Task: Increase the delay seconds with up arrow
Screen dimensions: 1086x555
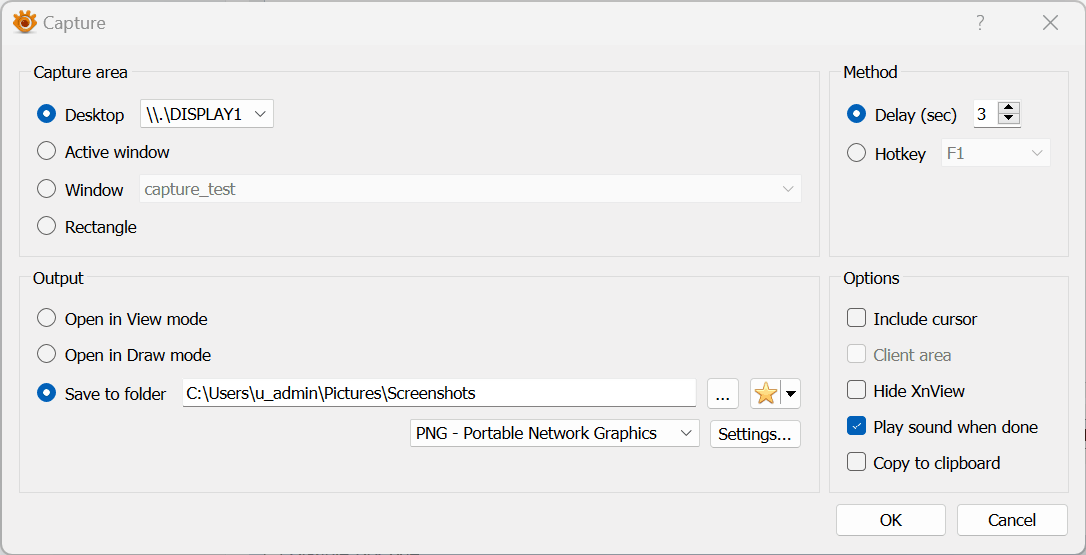Action: pyautogui.click(x=1010, y=109)
